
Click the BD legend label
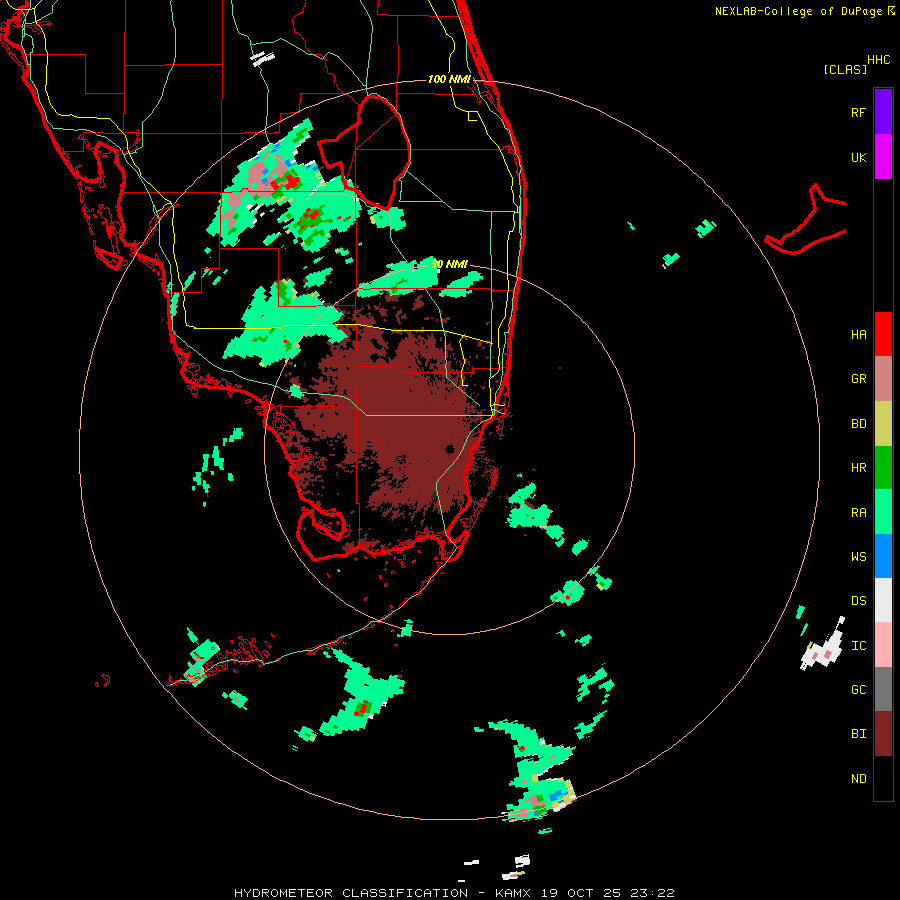858,424
